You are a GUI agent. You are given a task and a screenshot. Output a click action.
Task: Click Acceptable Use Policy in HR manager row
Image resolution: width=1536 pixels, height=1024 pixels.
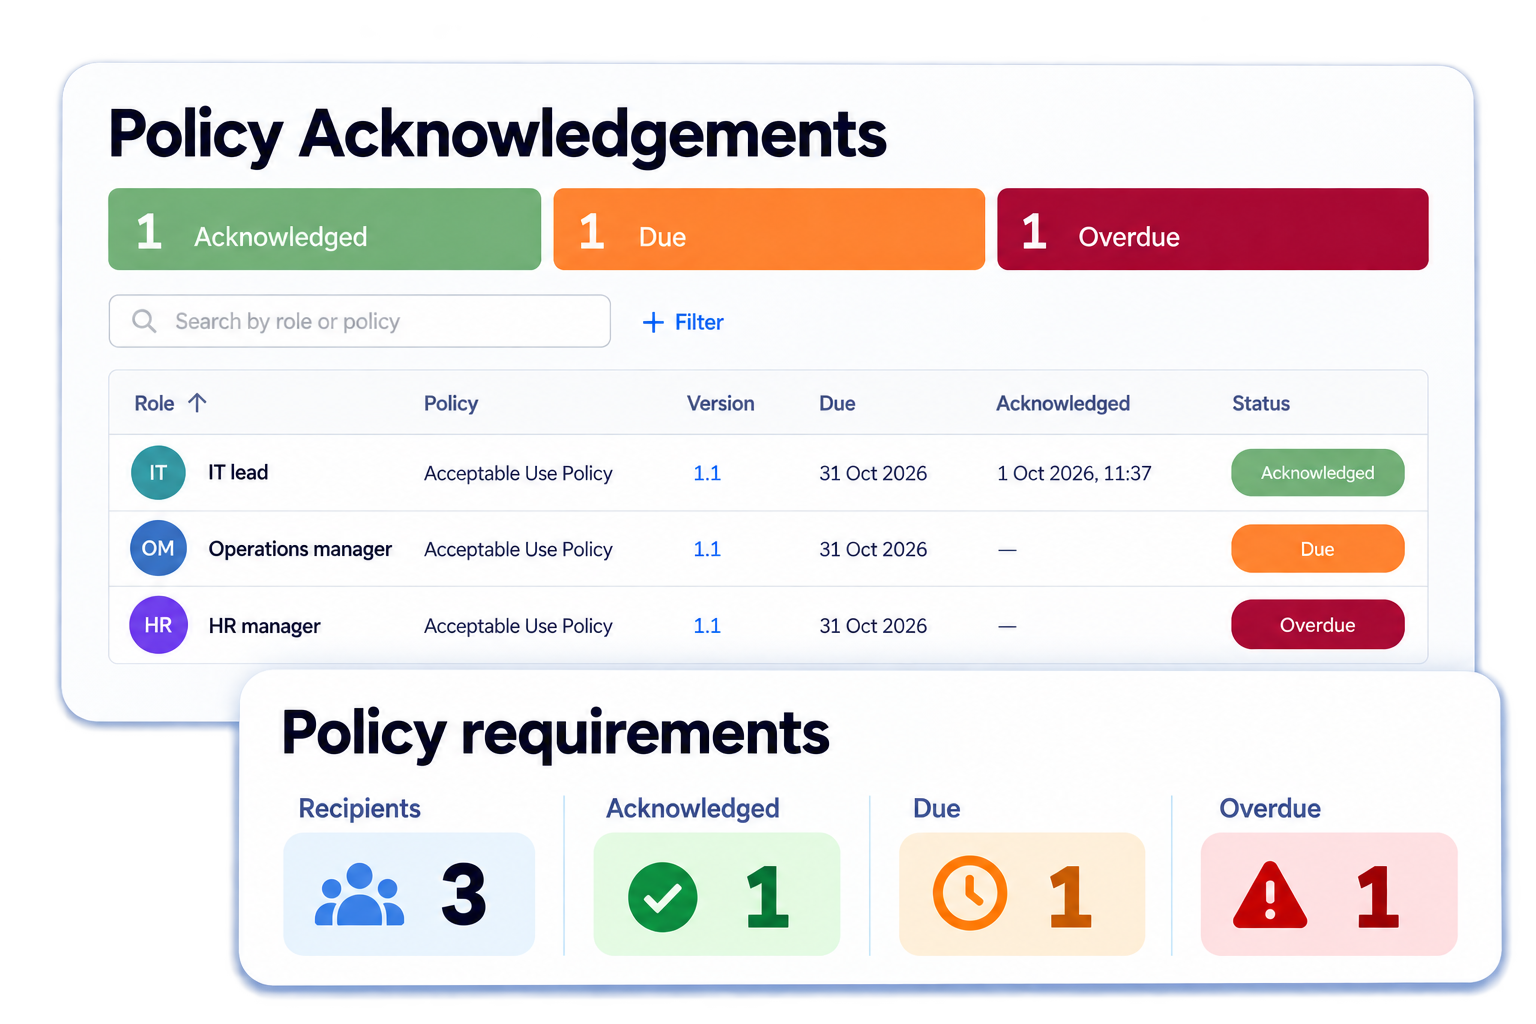(x=518, y=626)
